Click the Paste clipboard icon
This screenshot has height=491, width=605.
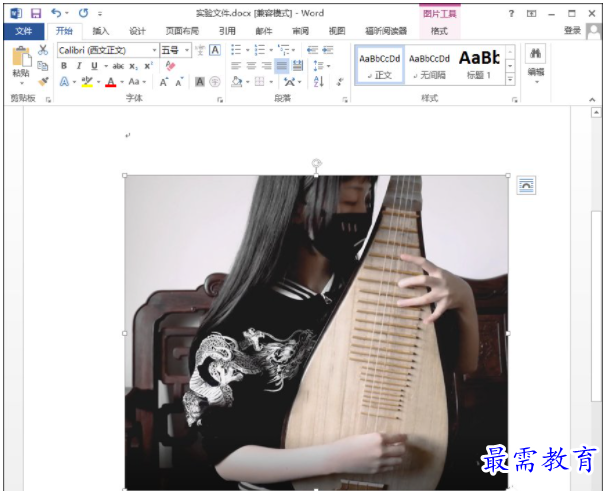click(21, 57)
